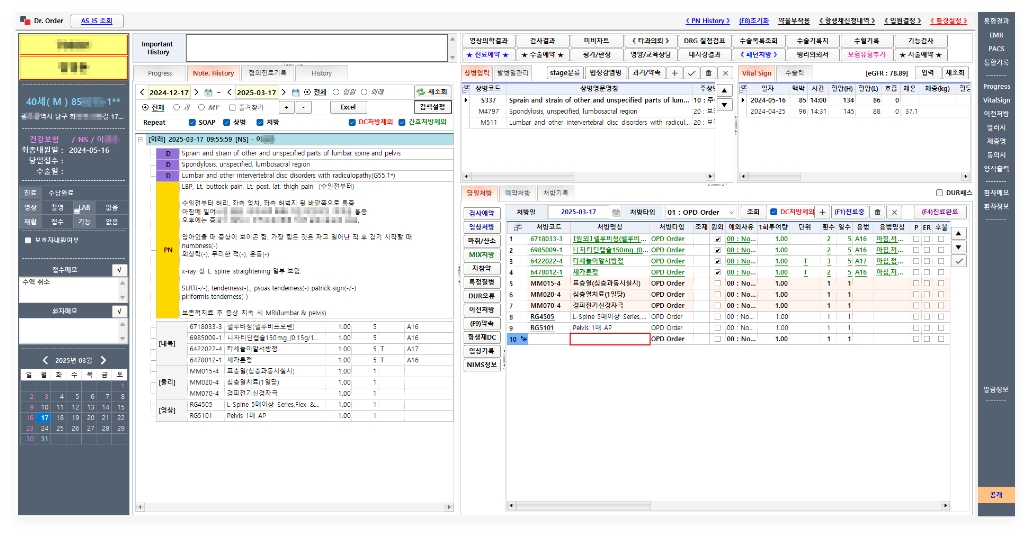The height and width of the screenshot is (537, 1030).
Task: Open the 00 : No... exception reason dropdown in row 1
Action: pos(743,240)
